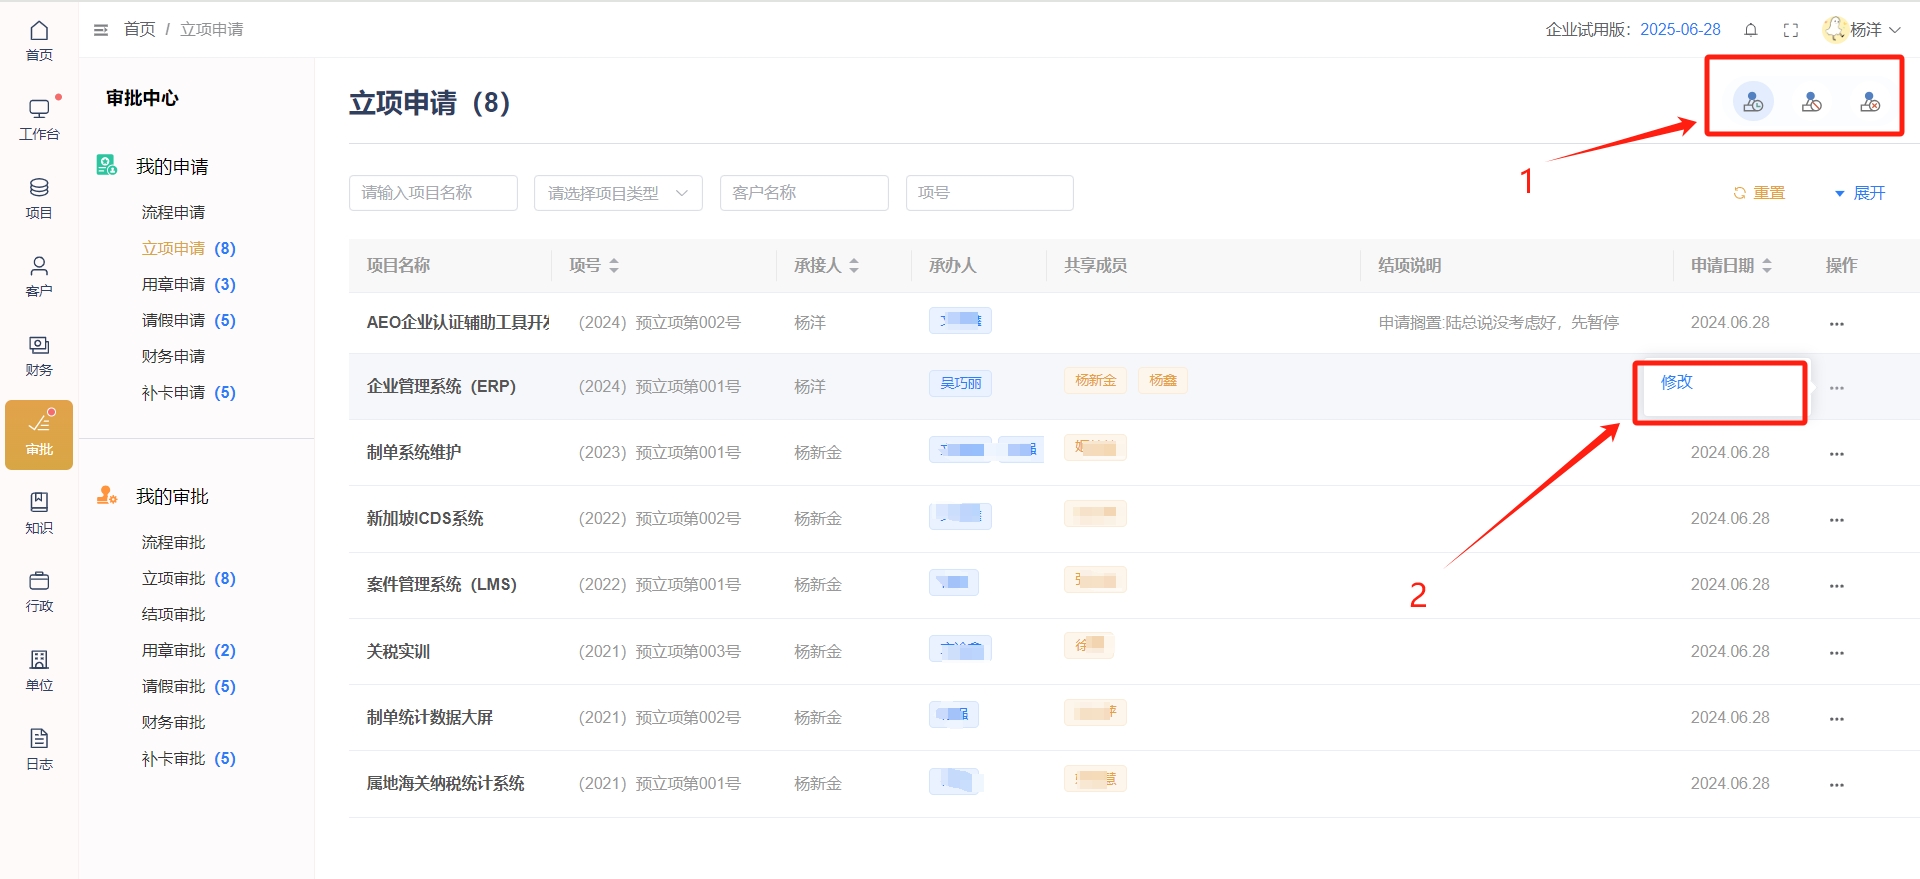Image resolution: width=1920 pixels, height=879 pixels.
Task: Click project name 新加坡ICDS系统
Action: coord(425,518)
